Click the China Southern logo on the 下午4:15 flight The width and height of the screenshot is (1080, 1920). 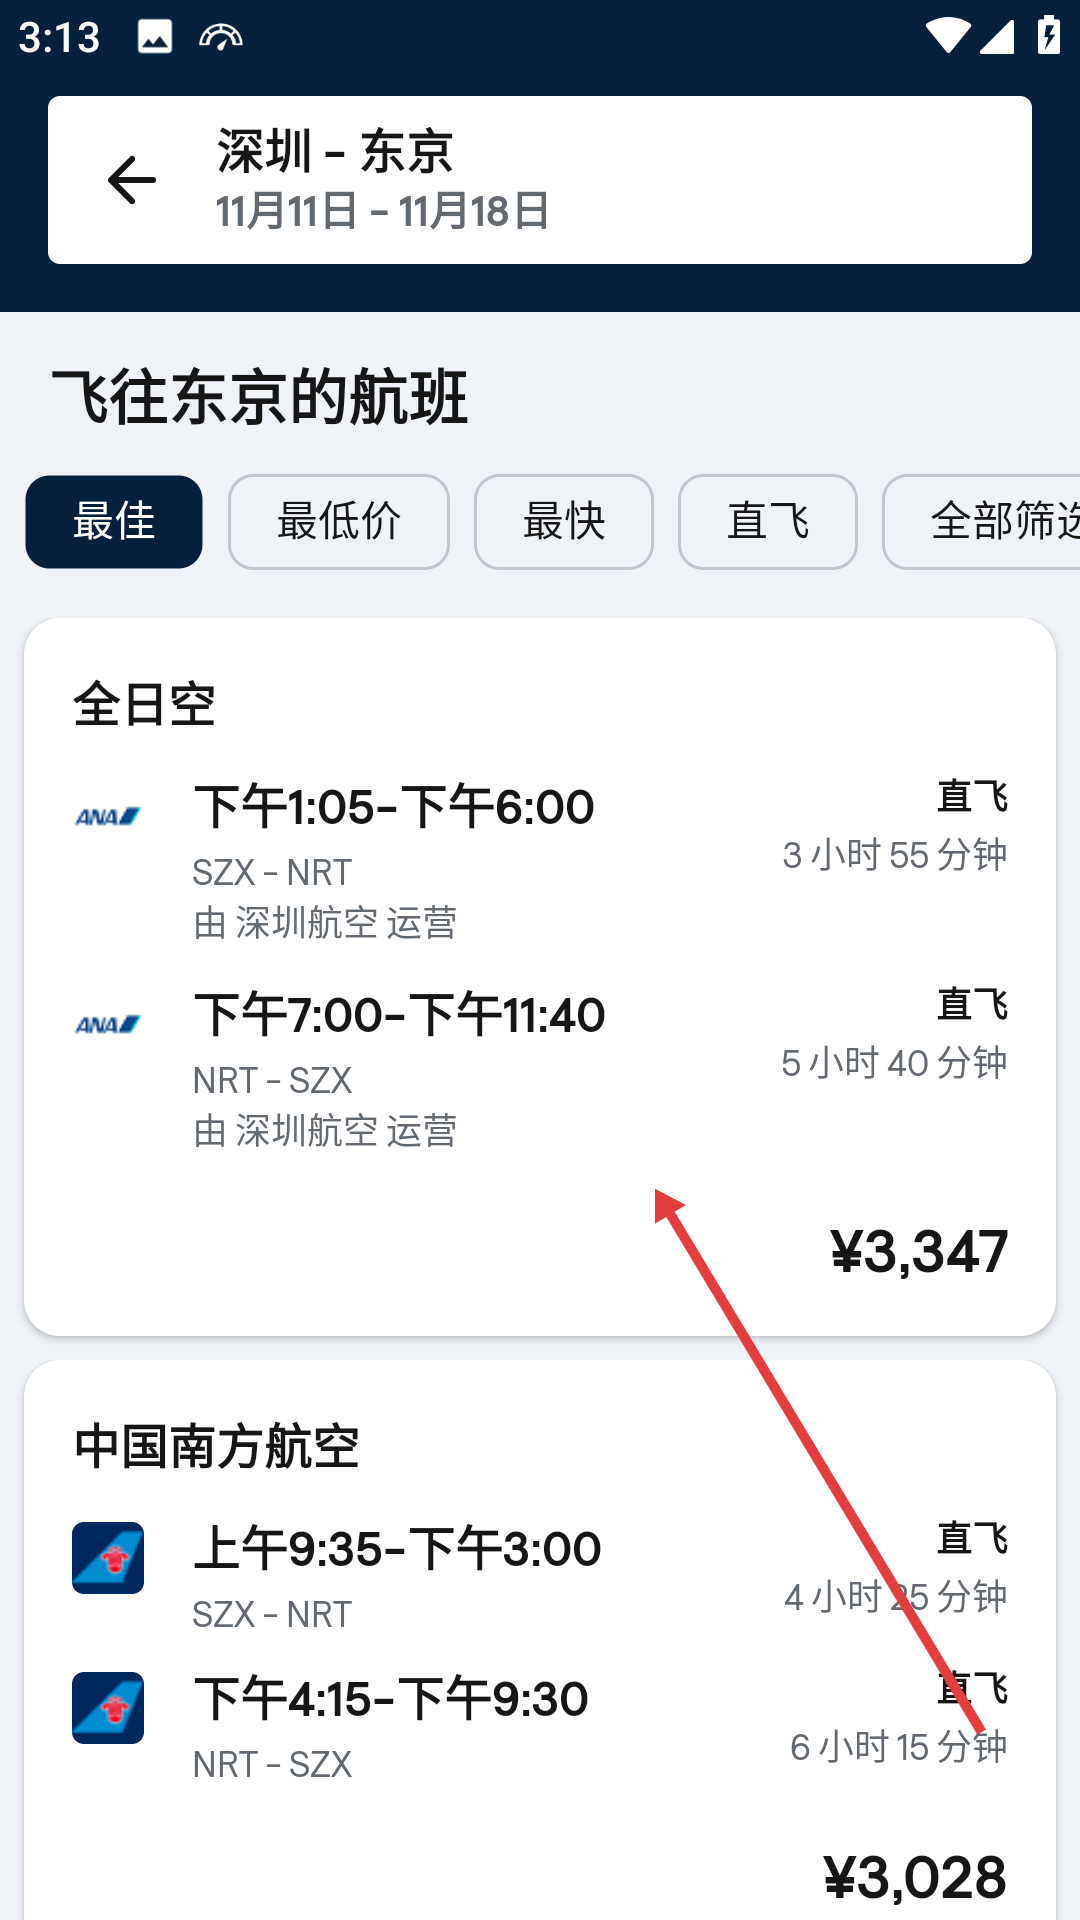[x=107, y=1707]
